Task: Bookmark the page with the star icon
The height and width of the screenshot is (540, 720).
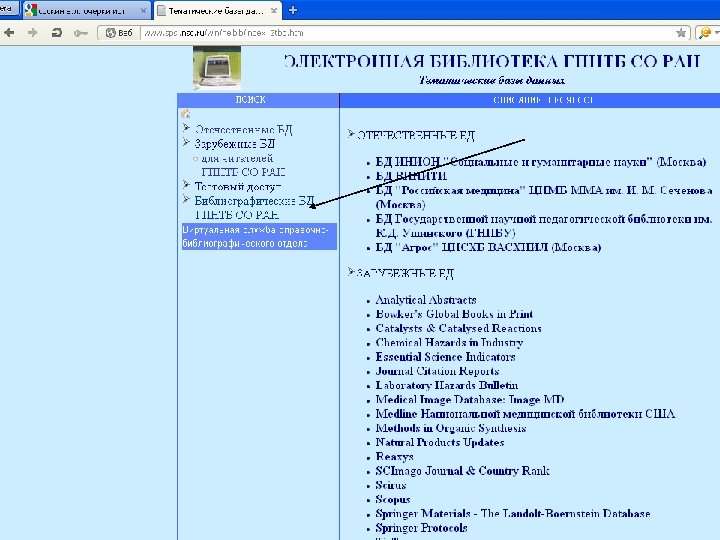Action: [x=681, y=33]
